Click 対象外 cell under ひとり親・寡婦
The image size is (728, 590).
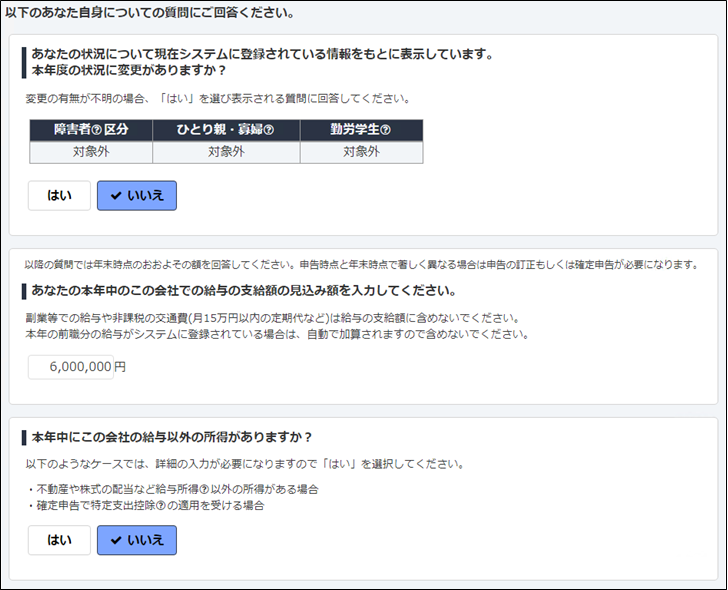click(x=225, y=152)
